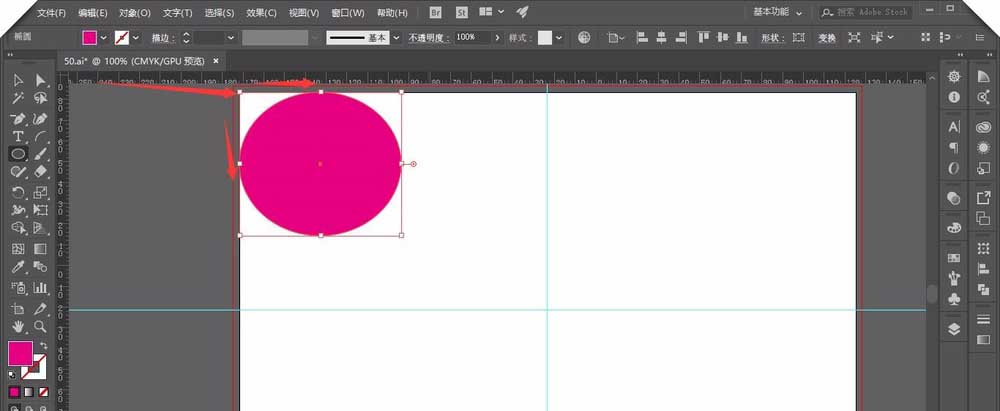Screen dimensions: 1000x411
Task: Open align-to selection dropdown
Action: [617, 38]
